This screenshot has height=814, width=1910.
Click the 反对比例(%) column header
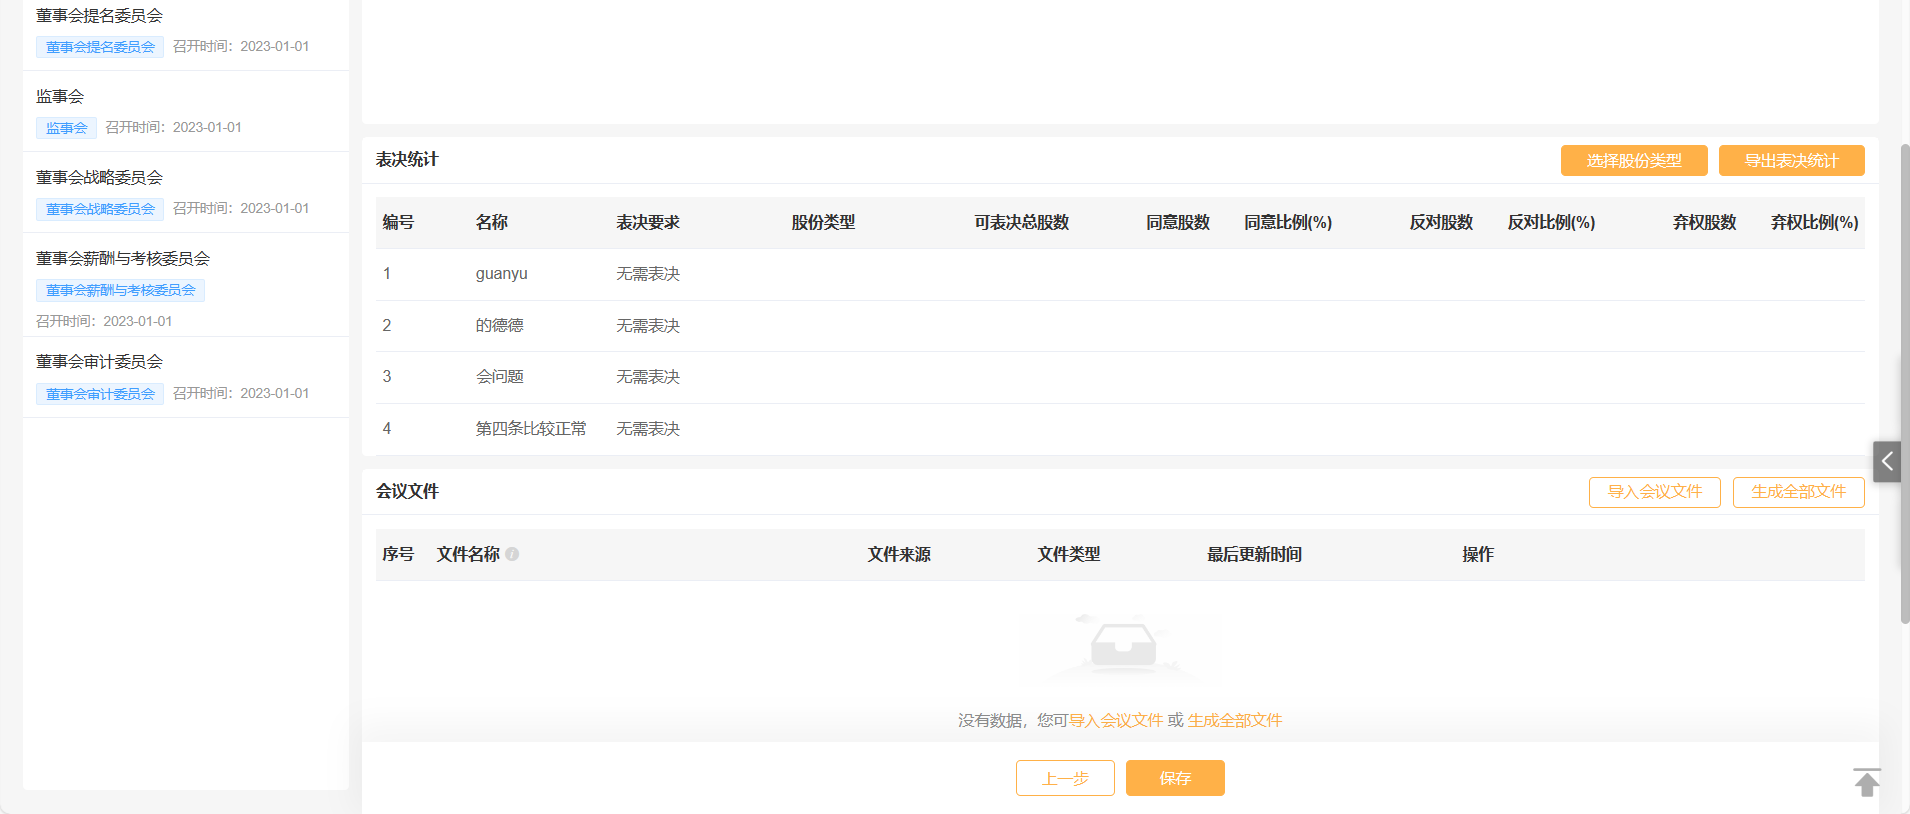point(1551,223)
